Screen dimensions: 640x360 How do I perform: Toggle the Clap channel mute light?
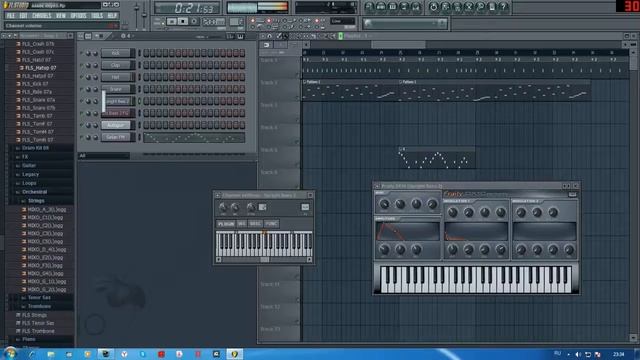coord(81,65)
